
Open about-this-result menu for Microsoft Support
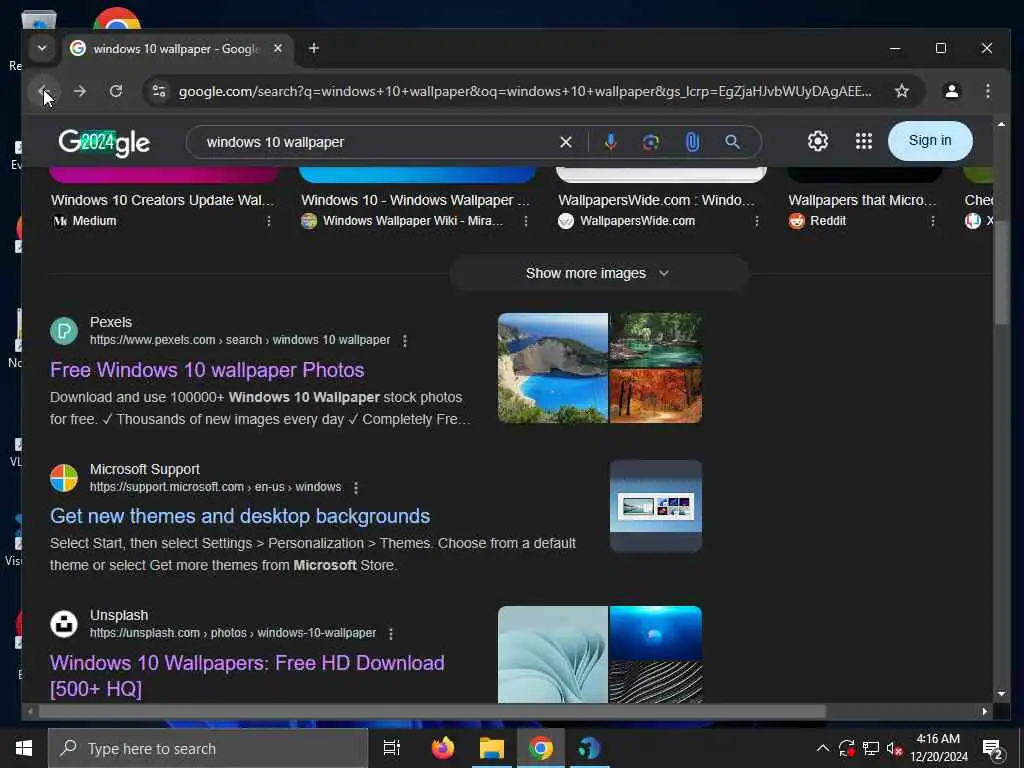pos(356,488)
